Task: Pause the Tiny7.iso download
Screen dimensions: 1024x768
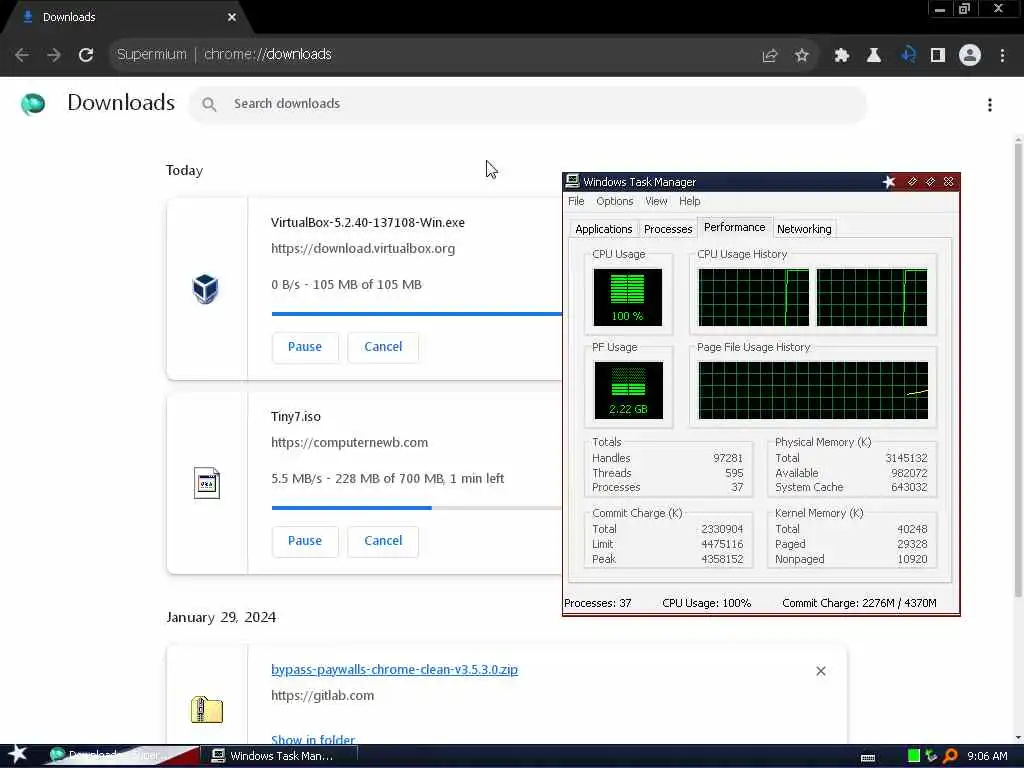Action: 305,541
